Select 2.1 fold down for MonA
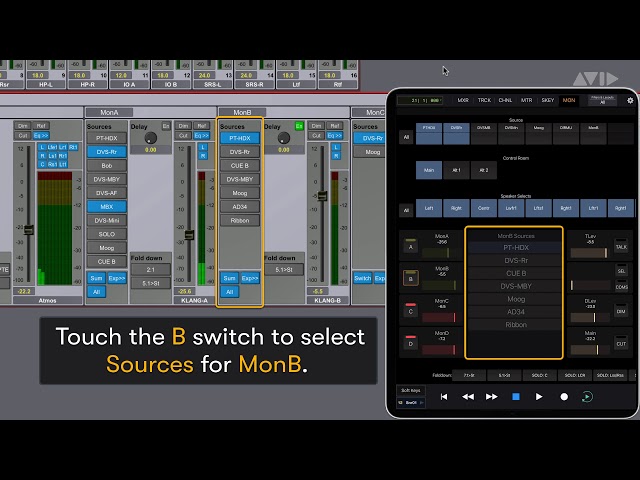The image size is (640, 480). pyautogui.click(x=151, y=269)
